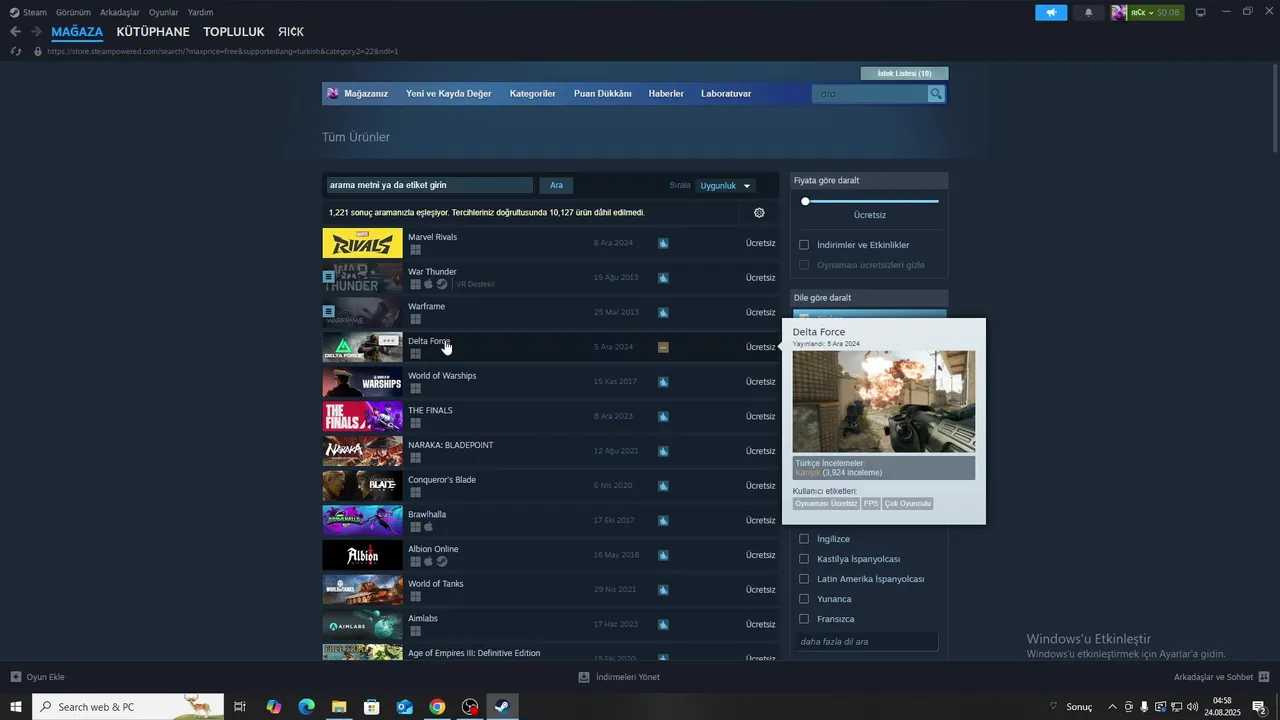The height and width of the screenshot is (720, 1280).
Task: Check the Yunanca language filter
Action: coord(804,599)
